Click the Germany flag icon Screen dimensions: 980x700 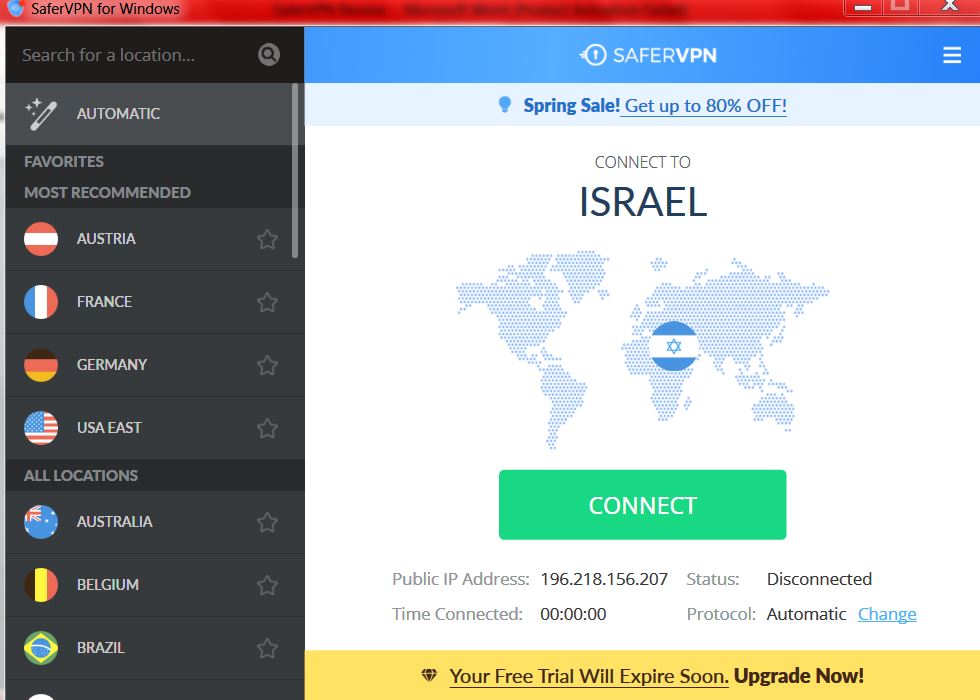coord(41,365)
